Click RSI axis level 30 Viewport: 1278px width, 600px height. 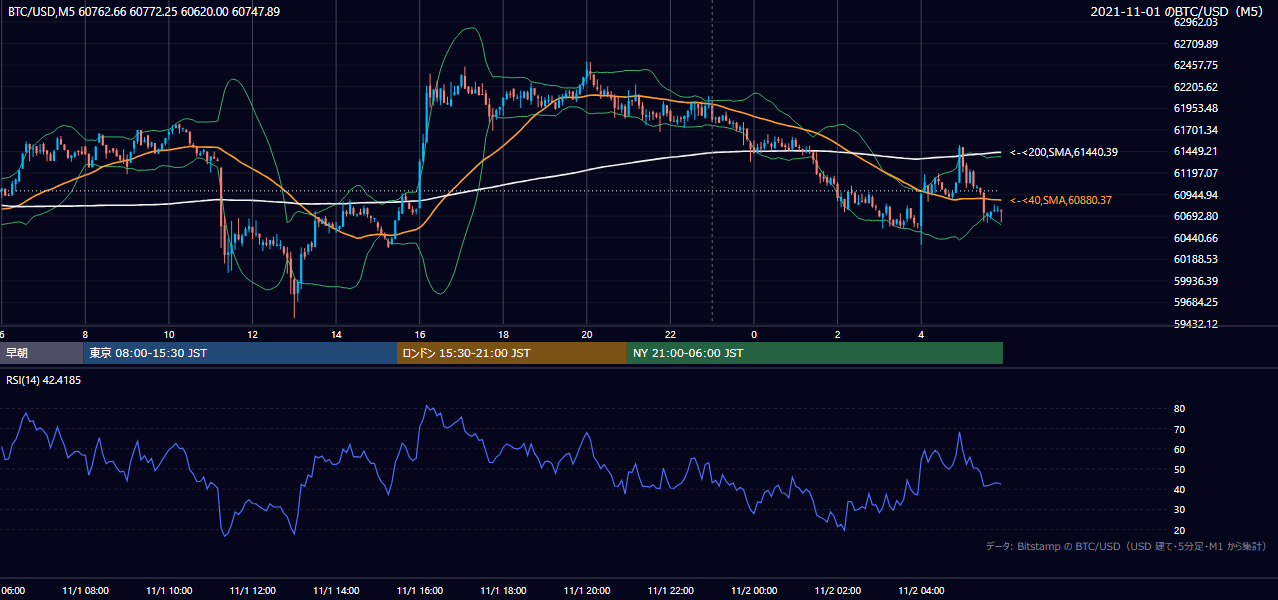pos(1179,510)
